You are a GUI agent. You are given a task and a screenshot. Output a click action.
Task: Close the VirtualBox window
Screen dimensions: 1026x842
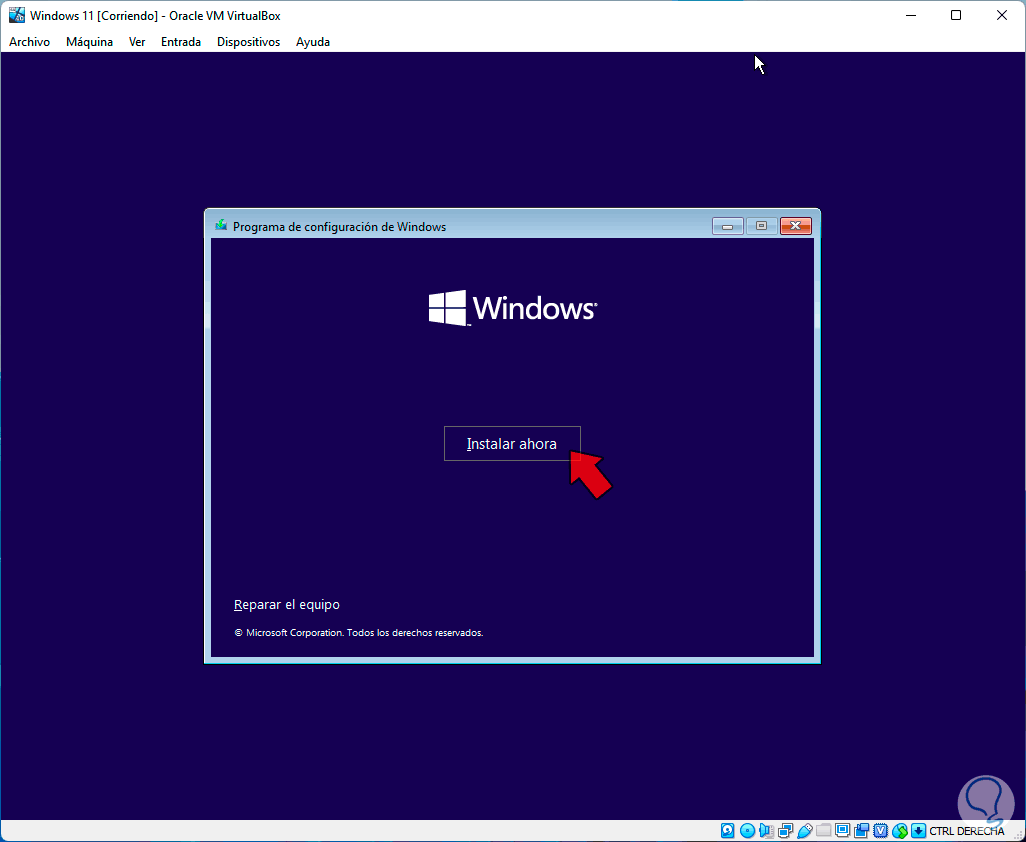point(1002,16)
